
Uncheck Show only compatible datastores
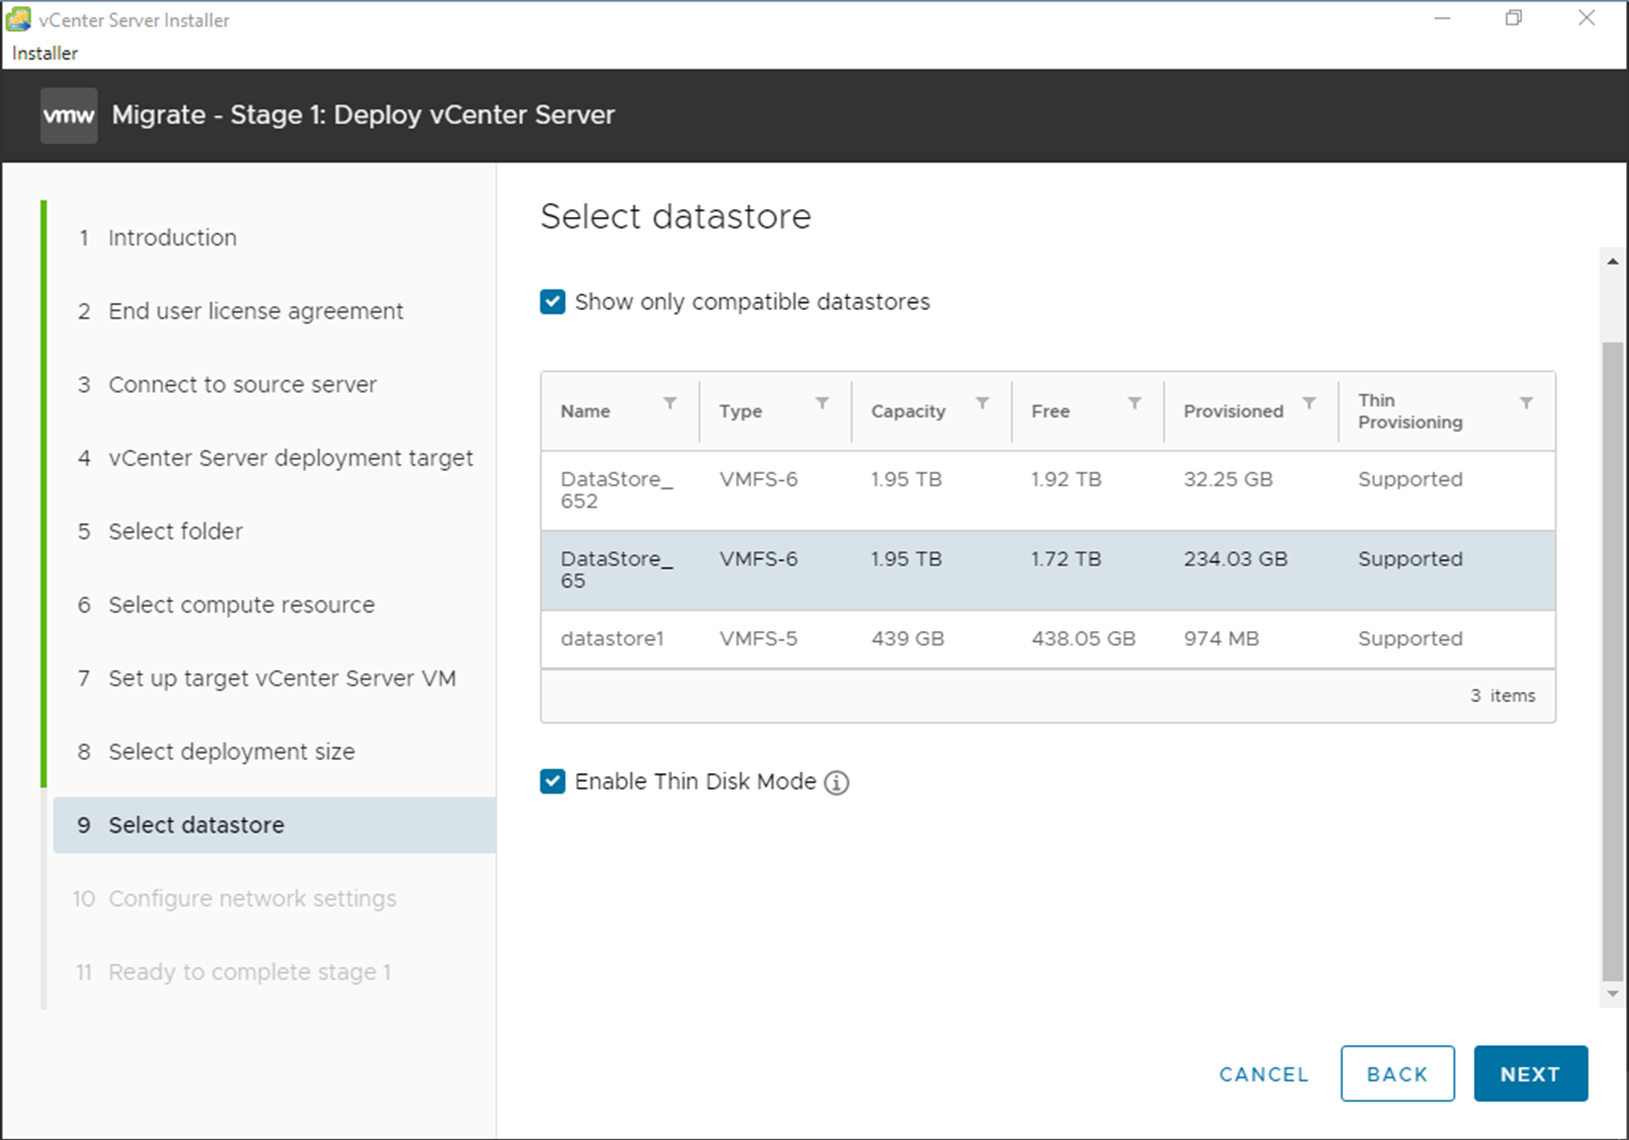[553, 302]
